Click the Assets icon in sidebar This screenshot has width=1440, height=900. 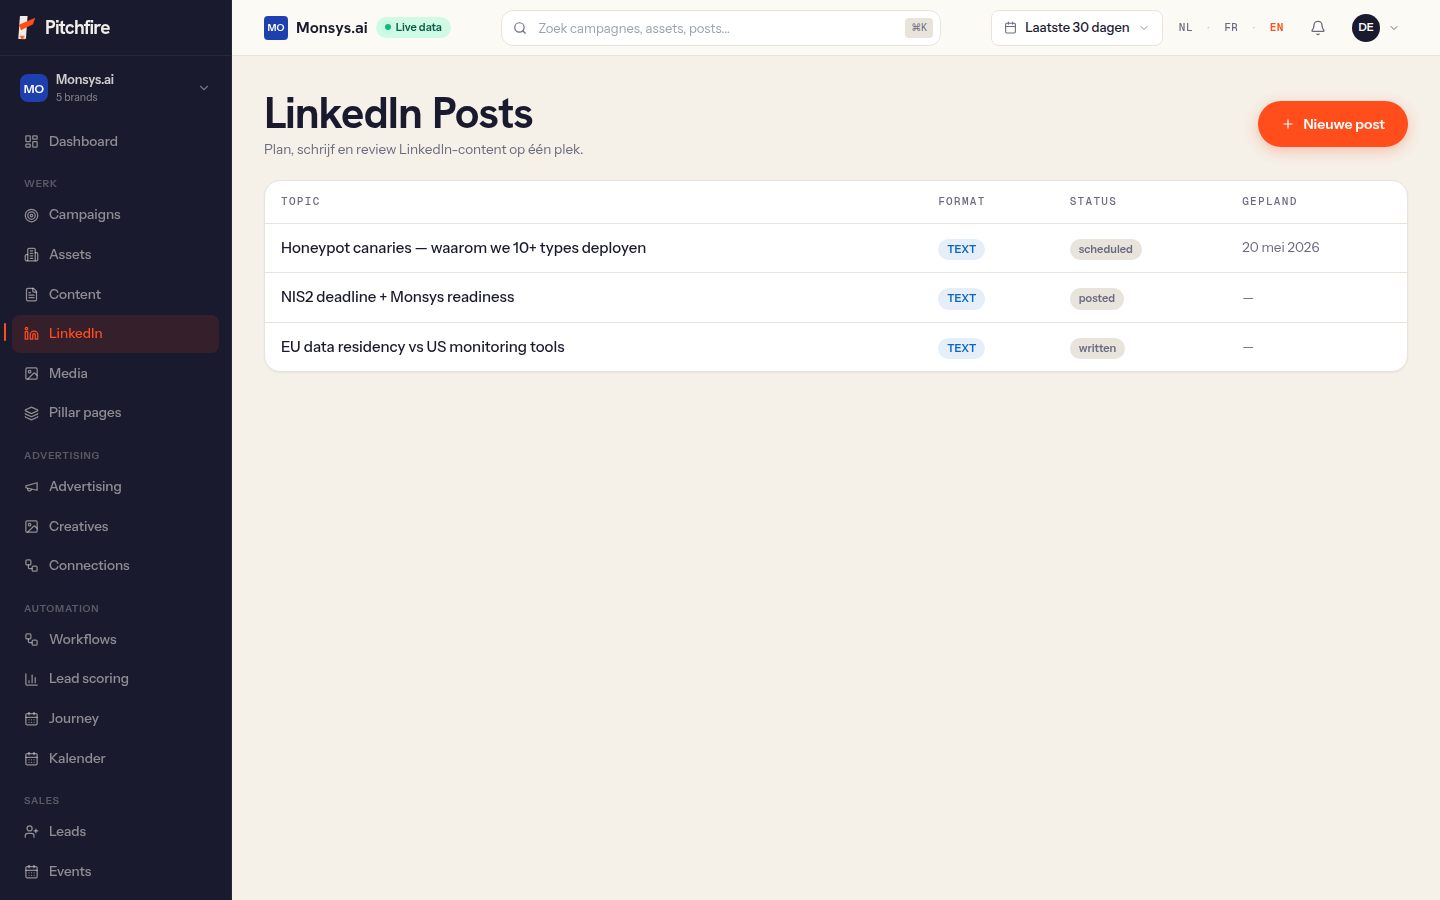[x=32, y=255]
